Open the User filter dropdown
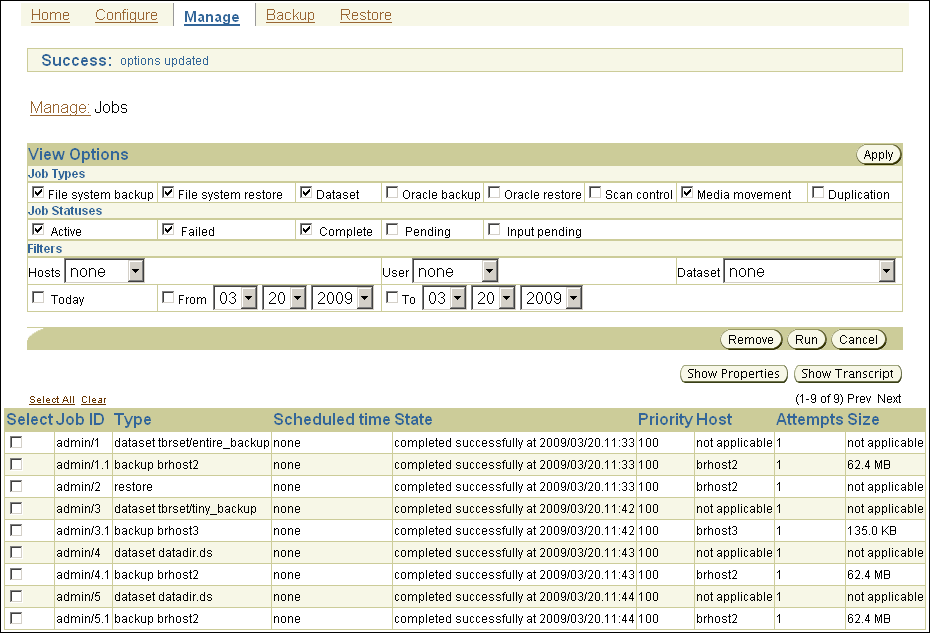930x633 pixels. [455, 271]
